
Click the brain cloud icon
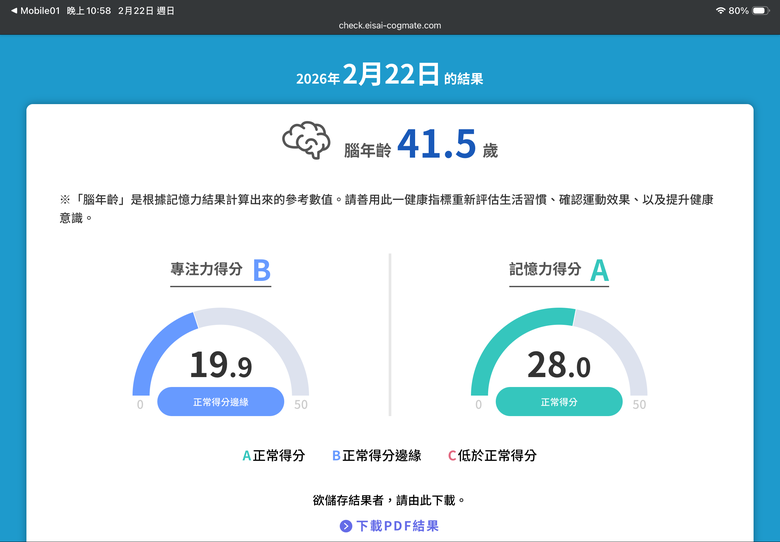click(306, 140)
